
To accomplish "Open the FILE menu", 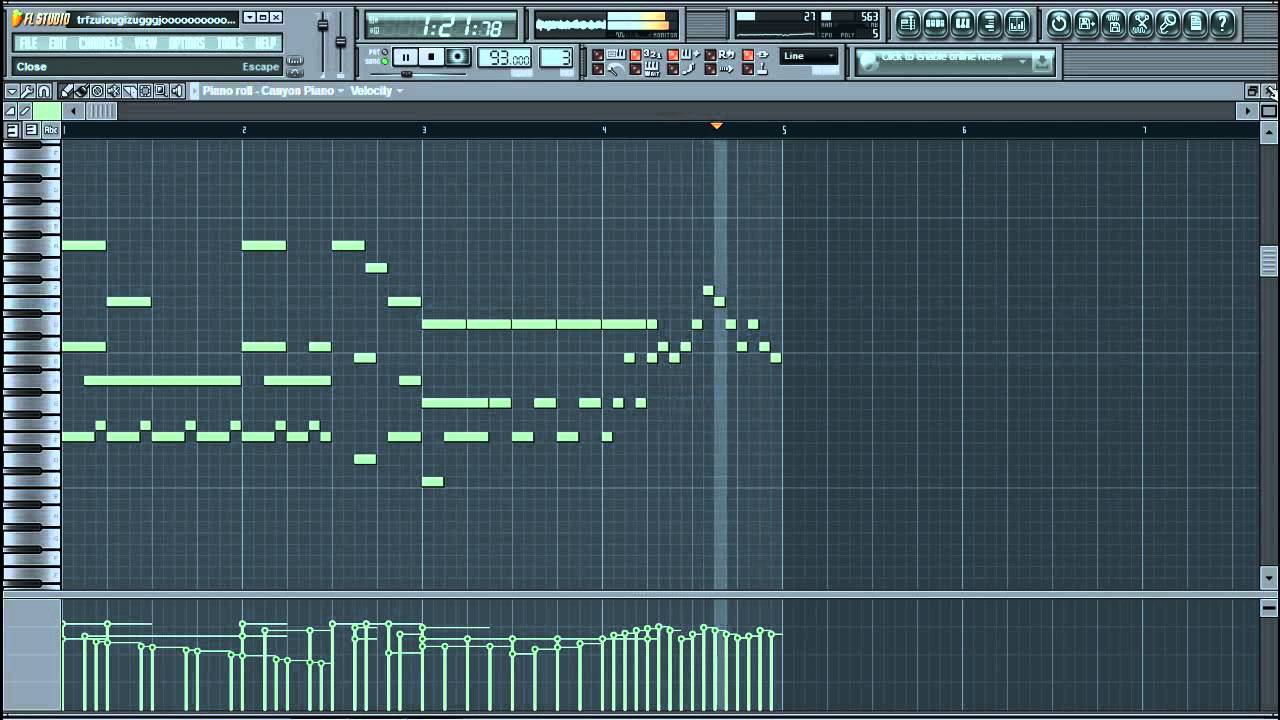I will pyautogui.click(x=28, y=43).
